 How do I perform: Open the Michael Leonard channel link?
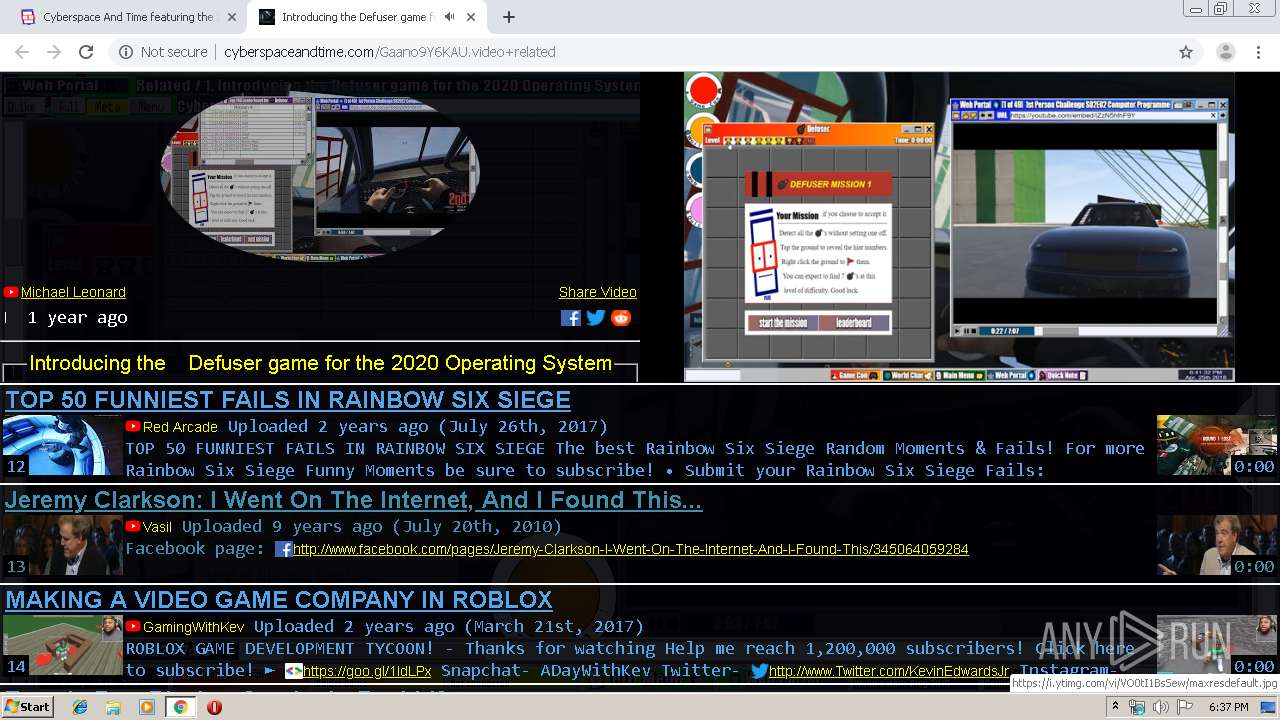tap(73, 292)
